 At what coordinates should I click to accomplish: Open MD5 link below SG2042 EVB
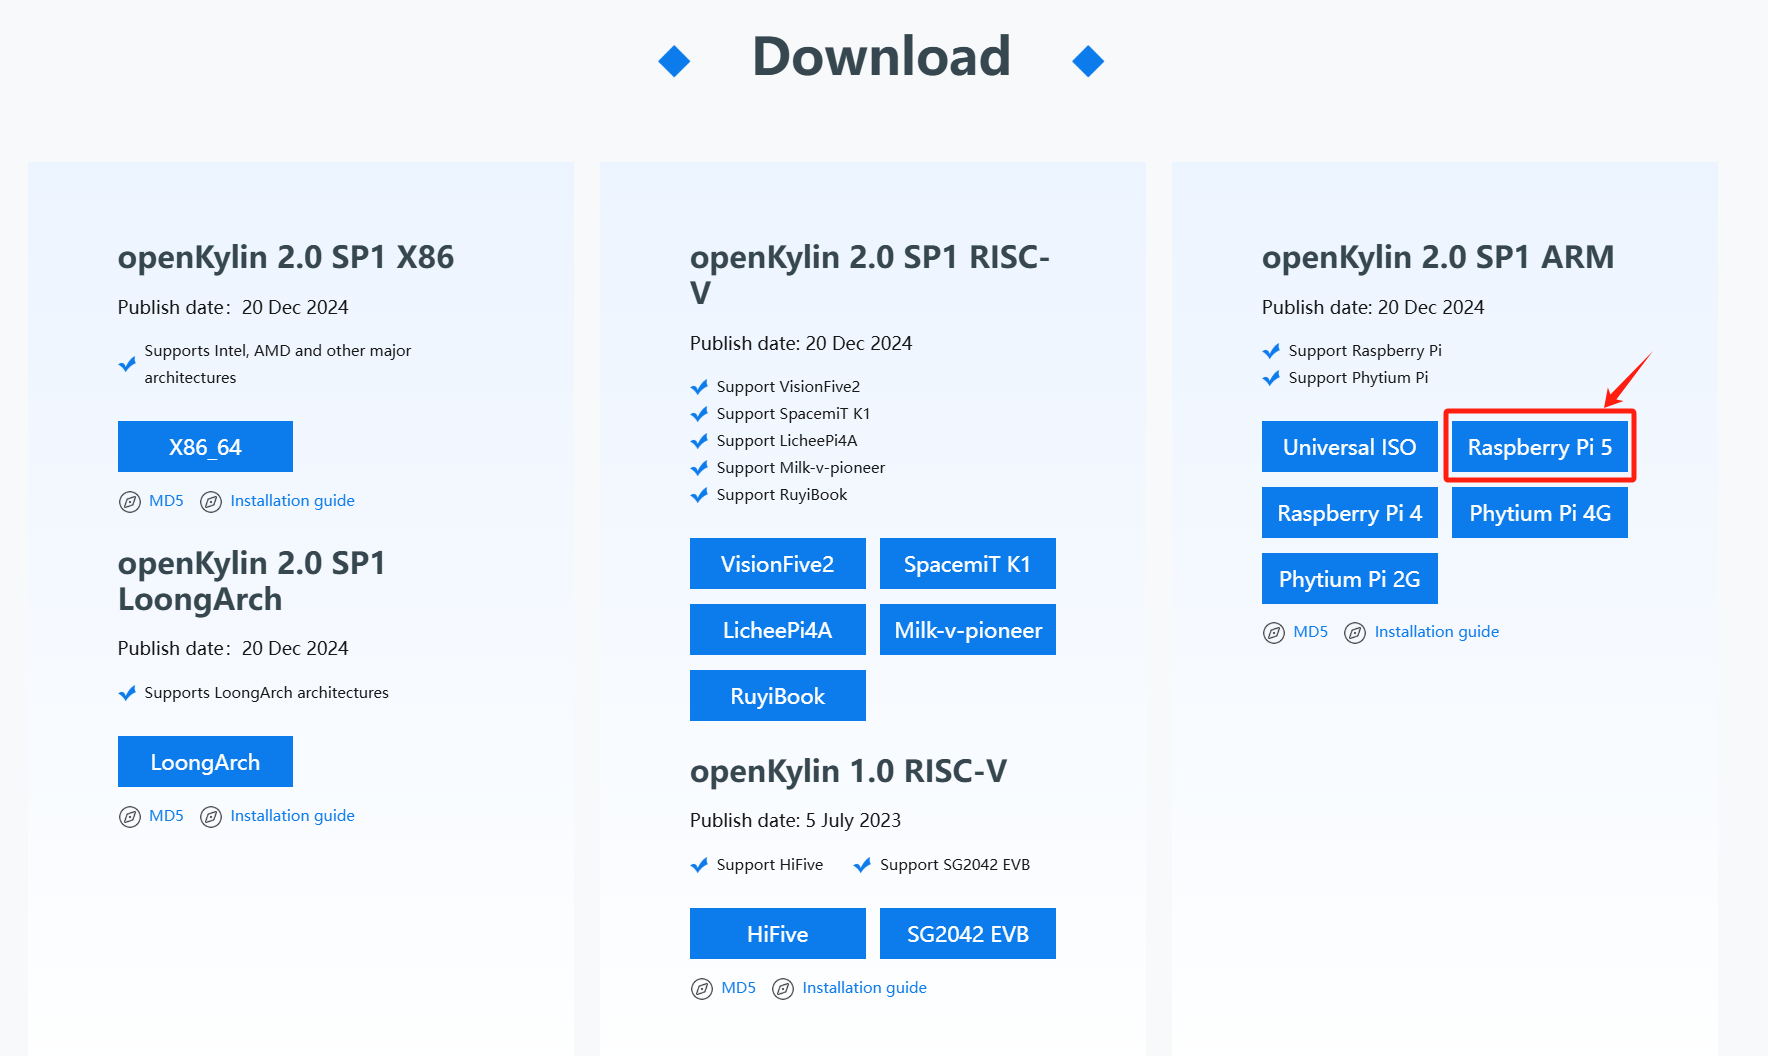738,988
